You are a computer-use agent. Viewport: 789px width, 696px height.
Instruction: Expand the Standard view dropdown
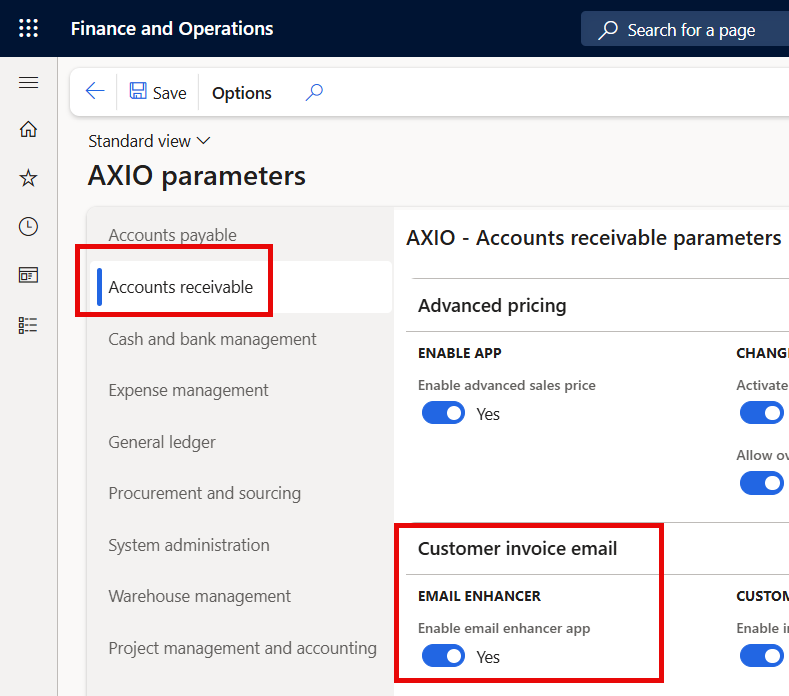click(149, 141)
